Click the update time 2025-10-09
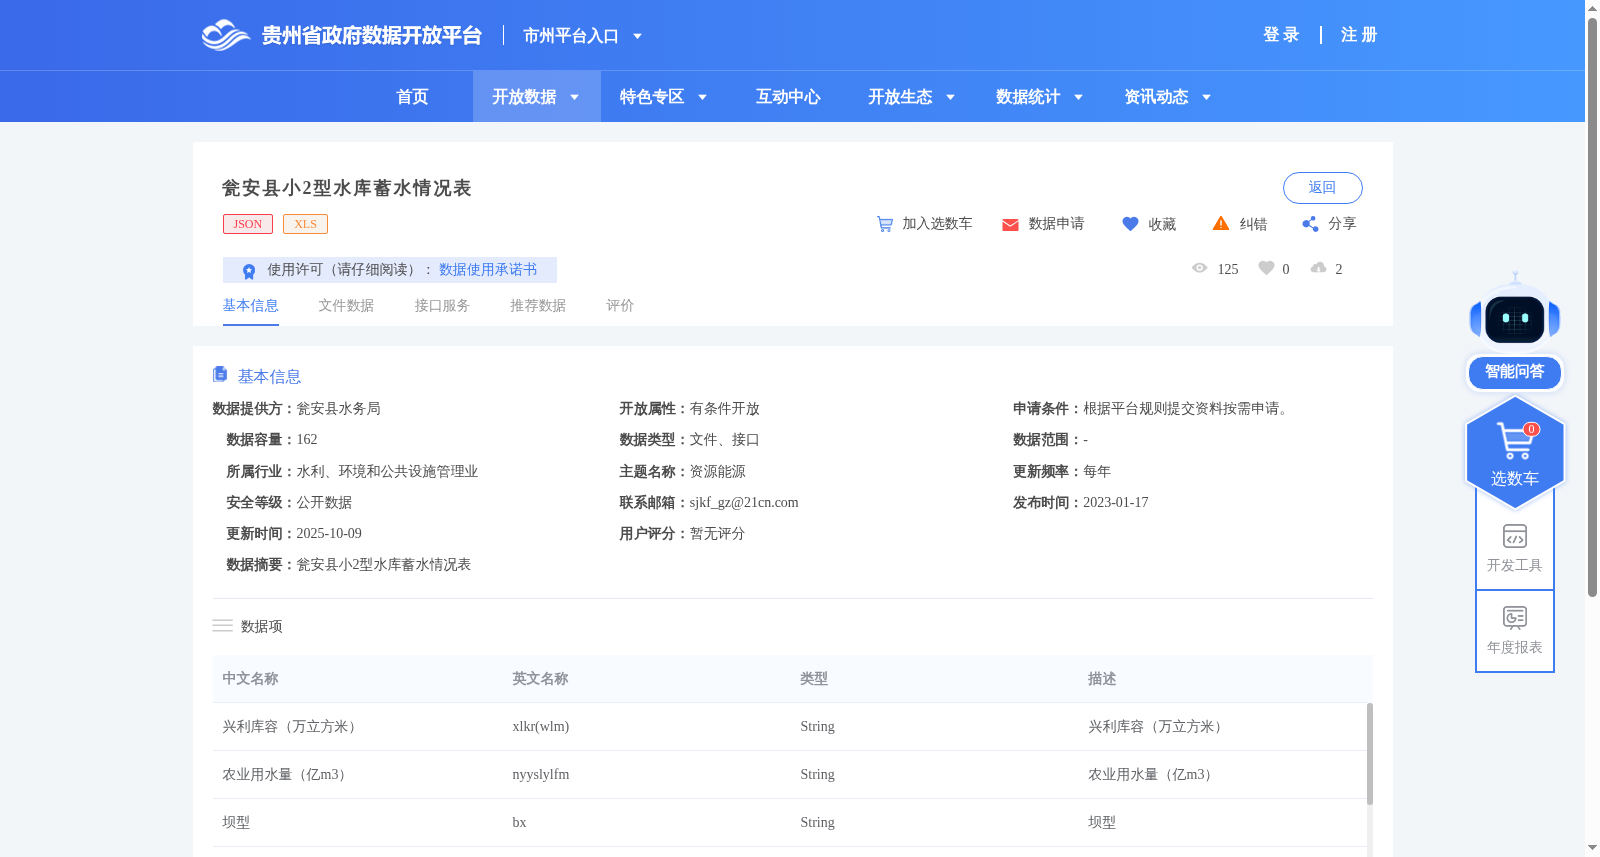 point(329,534)
